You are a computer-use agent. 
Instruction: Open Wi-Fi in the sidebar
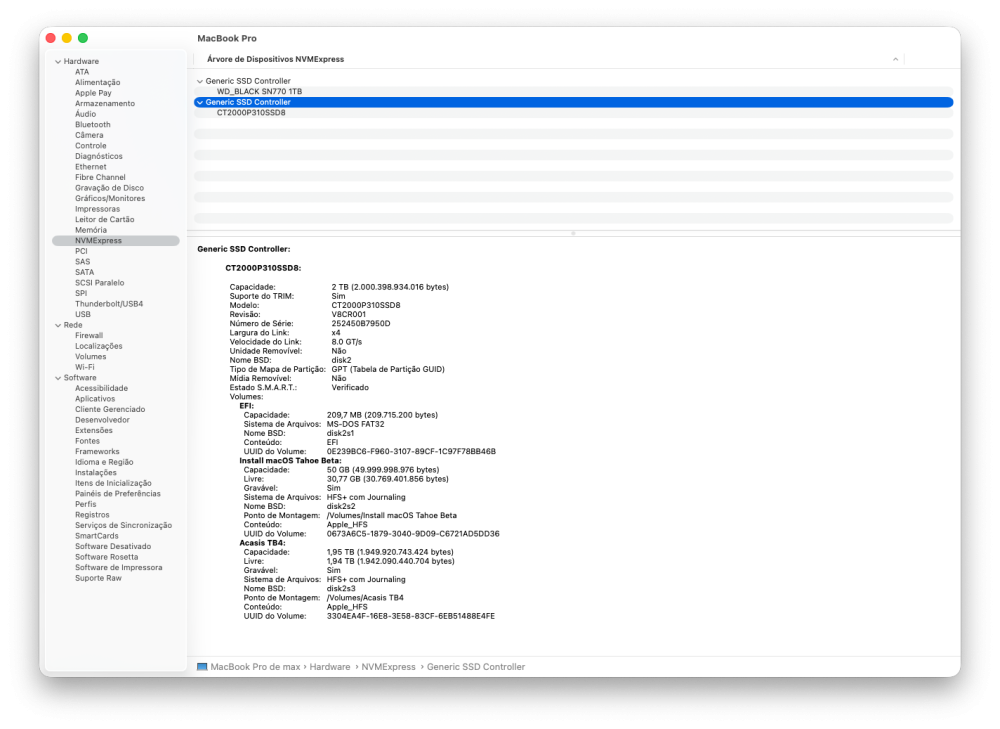84,367
